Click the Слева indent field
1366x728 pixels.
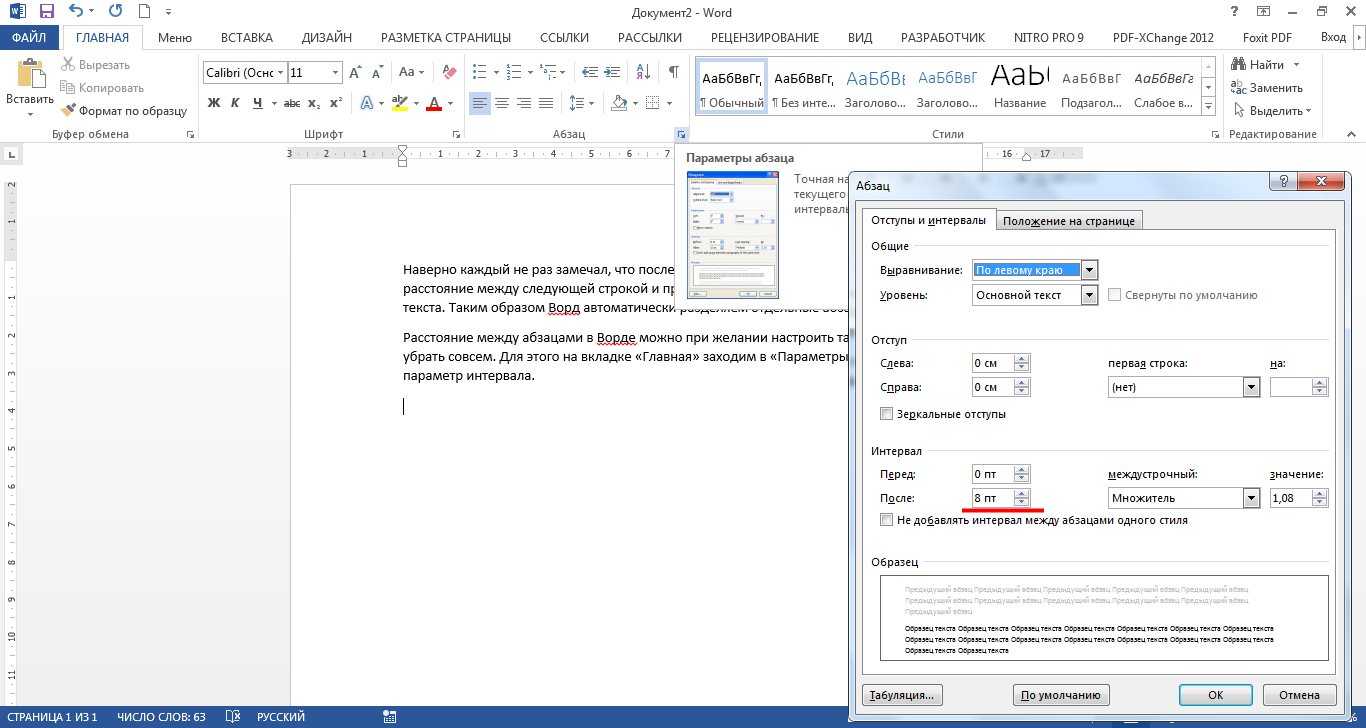(992, 363)
